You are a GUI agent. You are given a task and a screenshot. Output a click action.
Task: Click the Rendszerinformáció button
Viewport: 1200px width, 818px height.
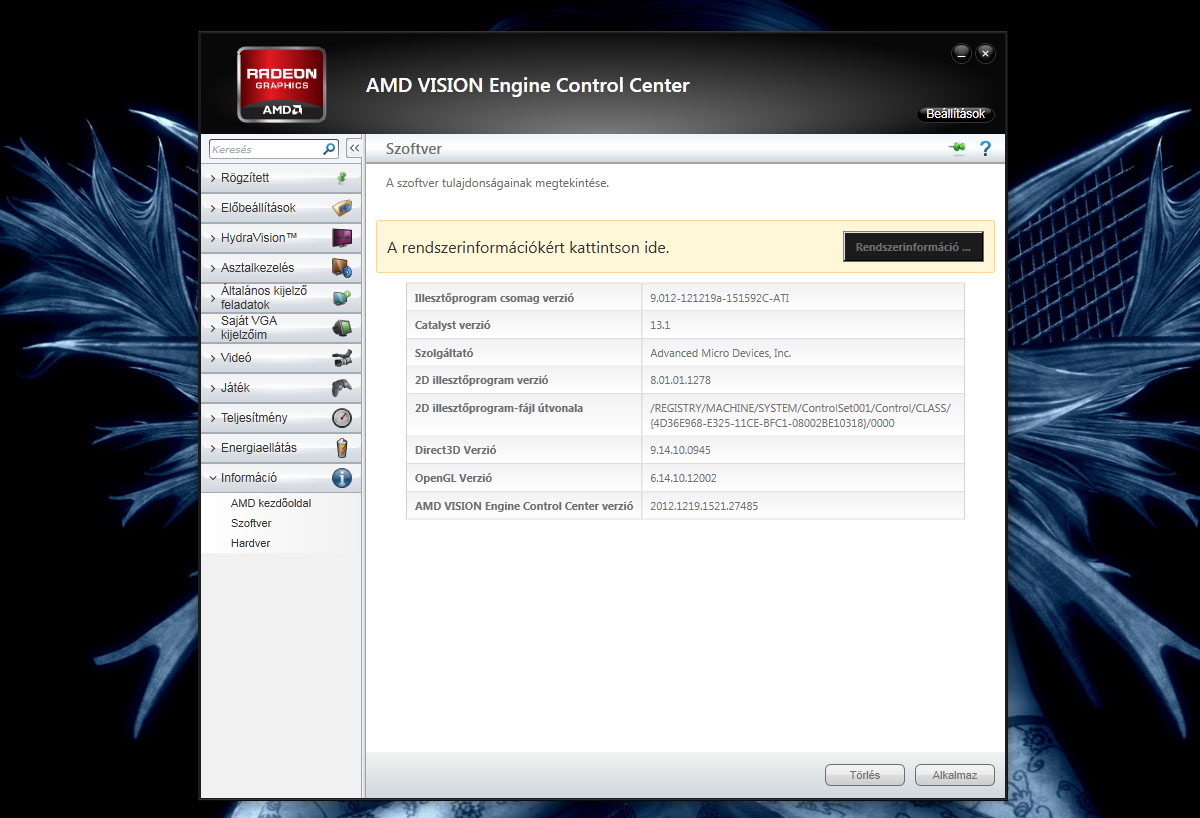(913, 247)
